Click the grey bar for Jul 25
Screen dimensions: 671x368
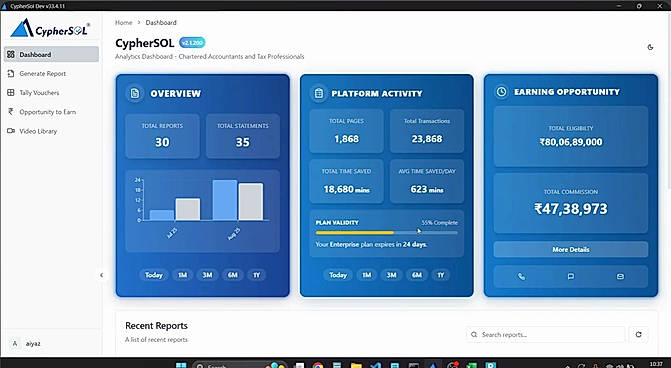click(187, 209)
